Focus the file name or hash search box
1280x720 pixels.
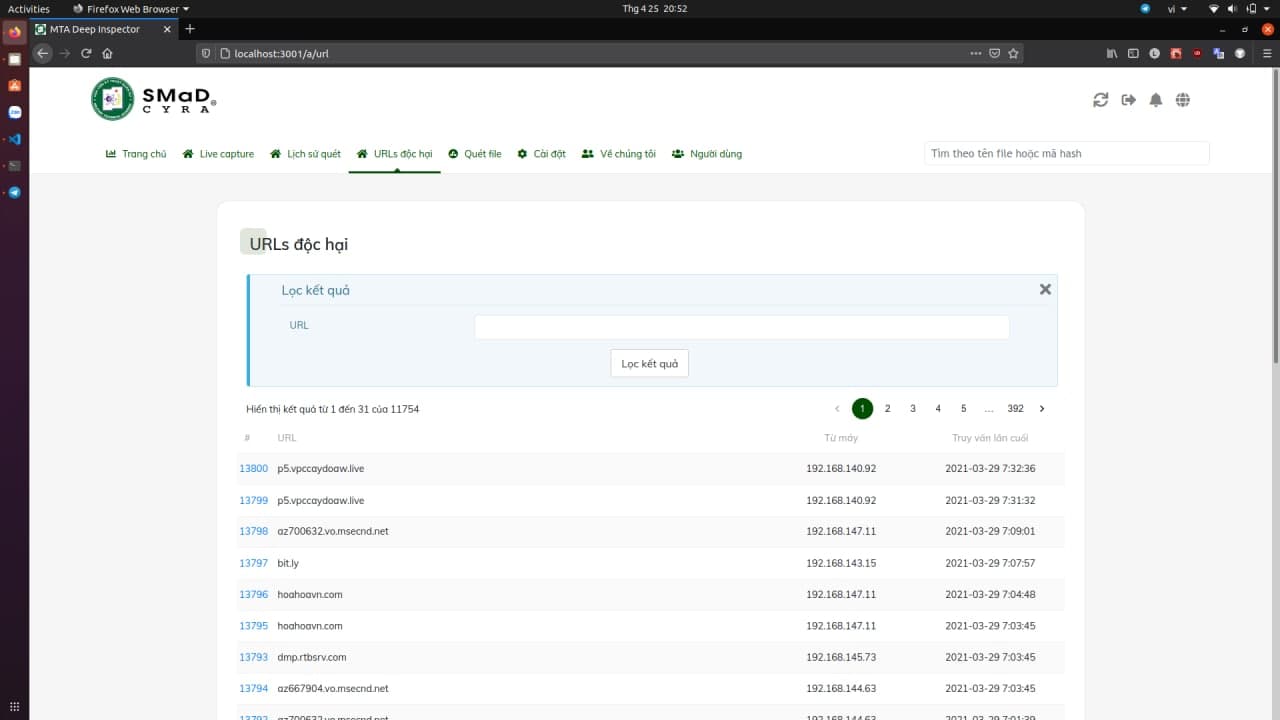1066,153
